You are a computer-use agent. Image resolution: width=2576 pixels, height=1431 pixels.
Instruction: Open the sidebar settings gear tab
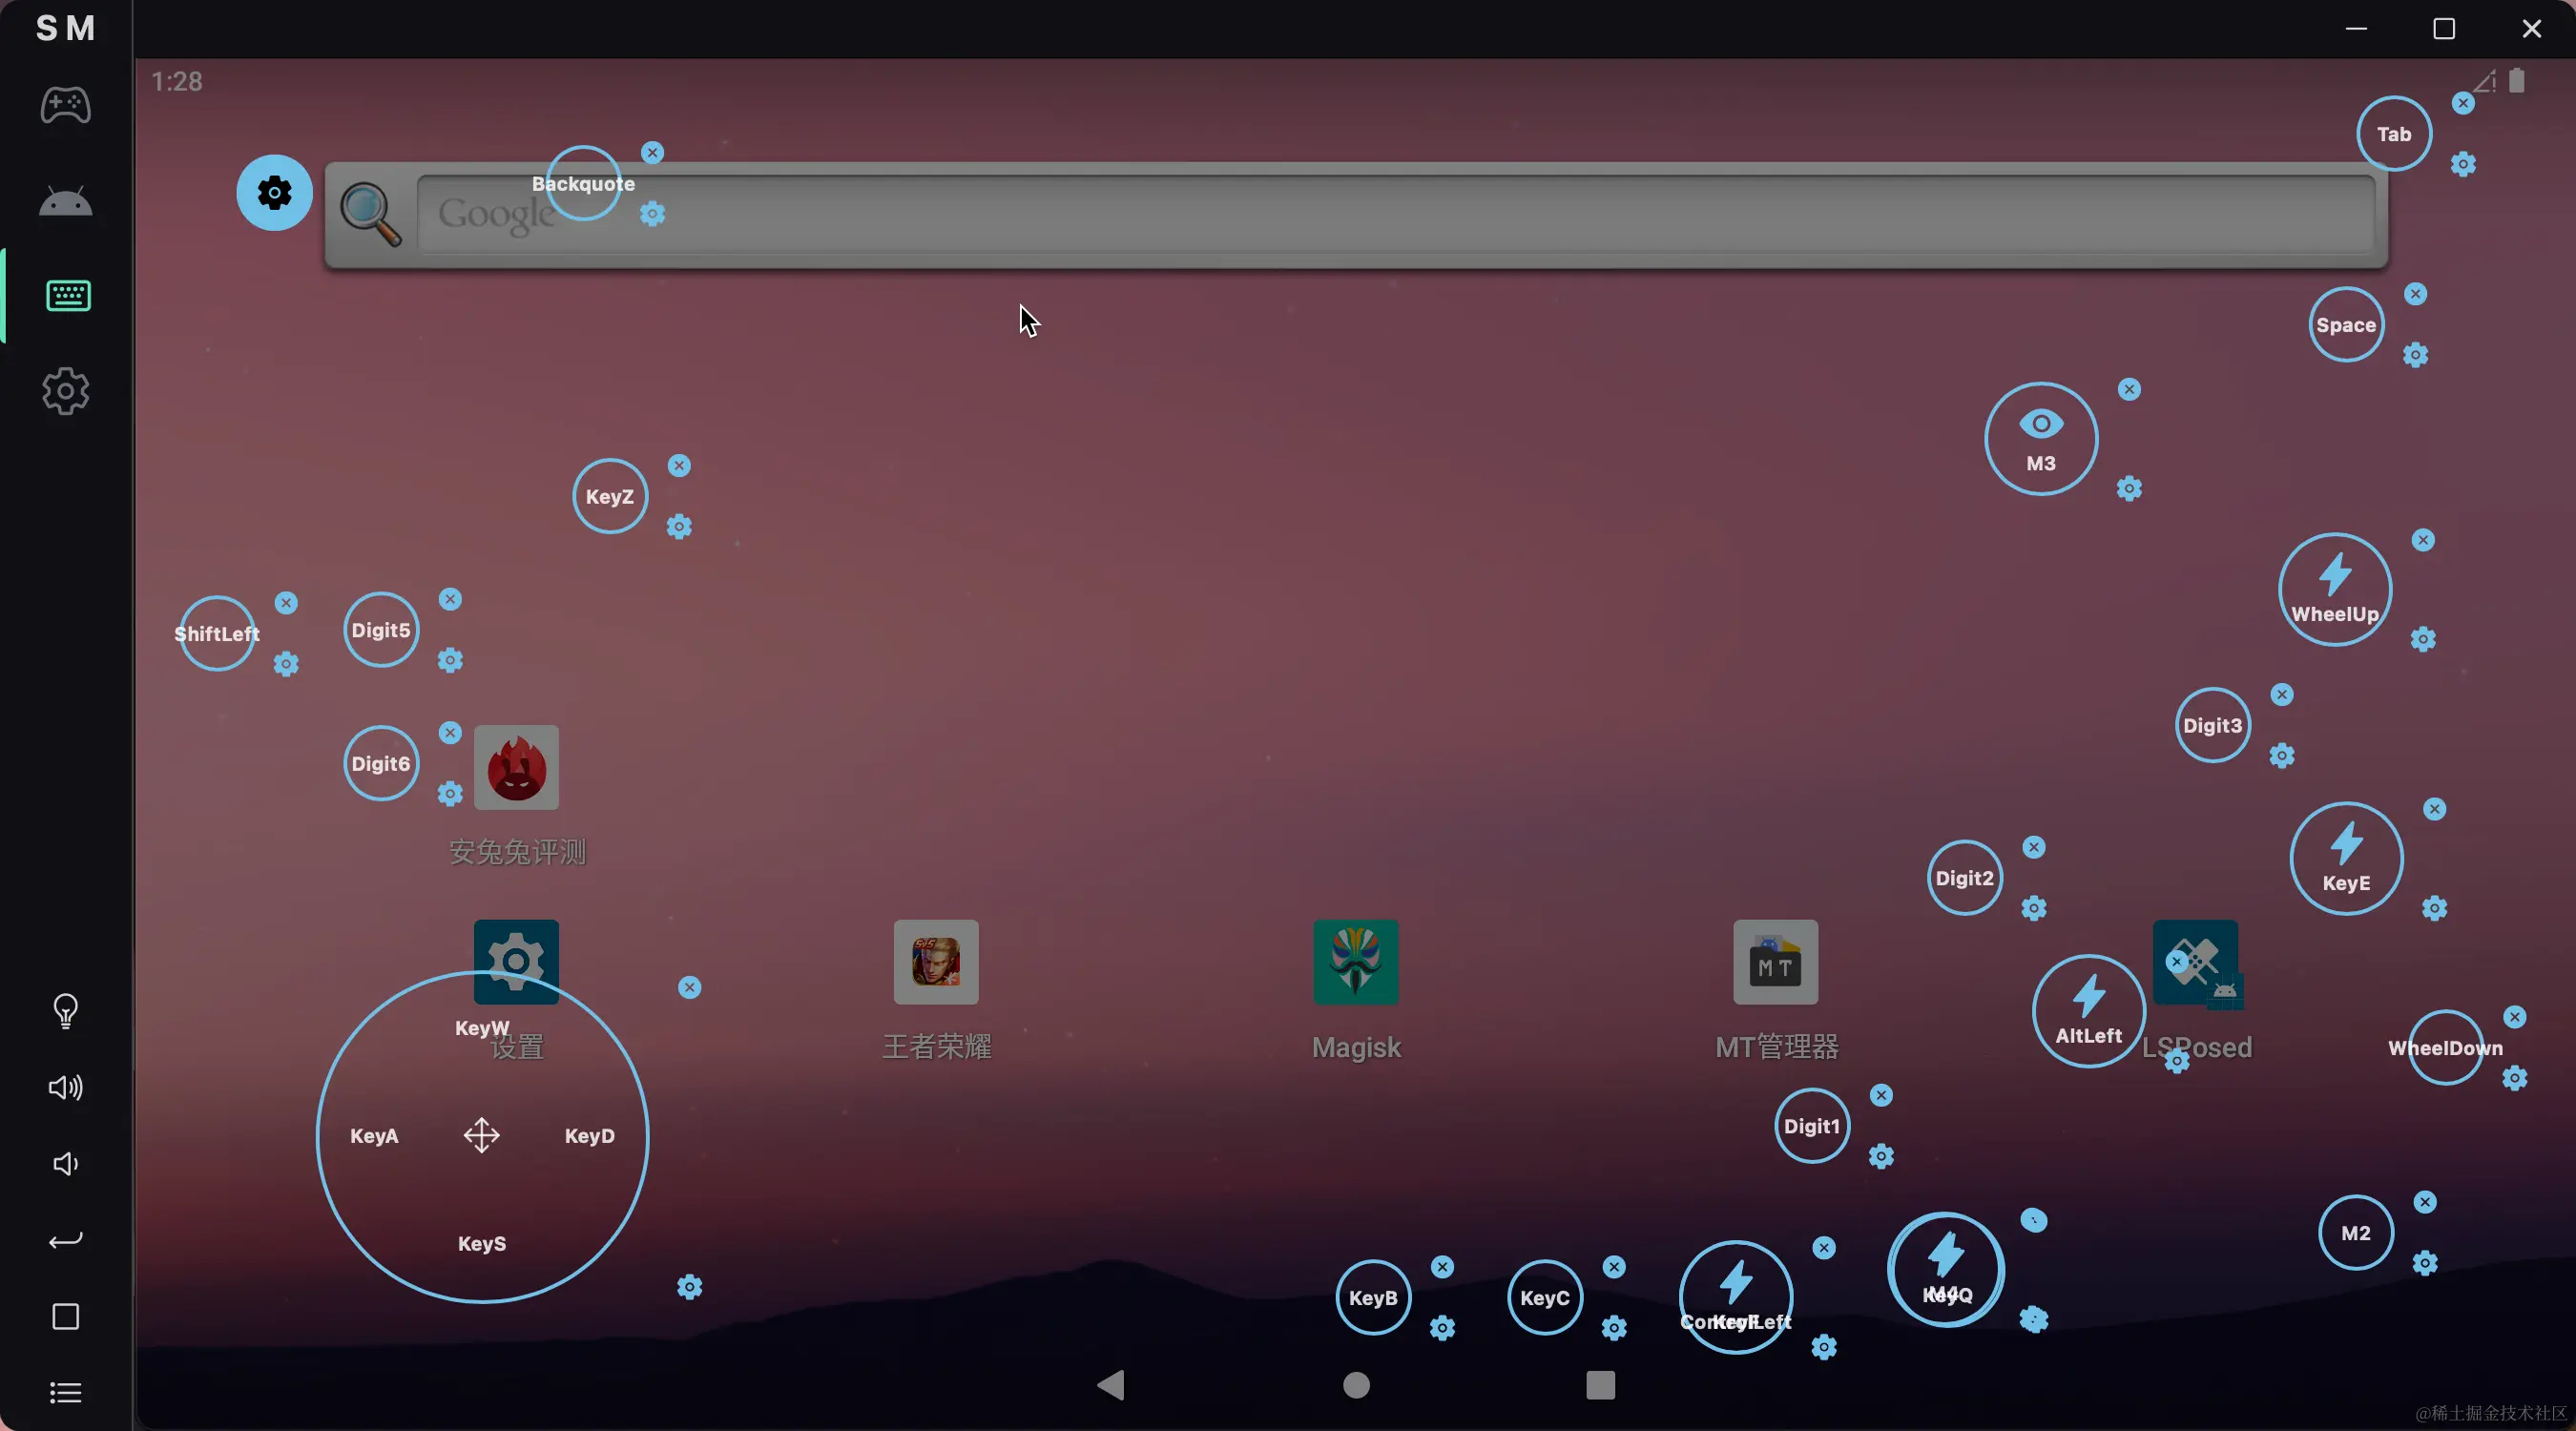coord(66,391)
